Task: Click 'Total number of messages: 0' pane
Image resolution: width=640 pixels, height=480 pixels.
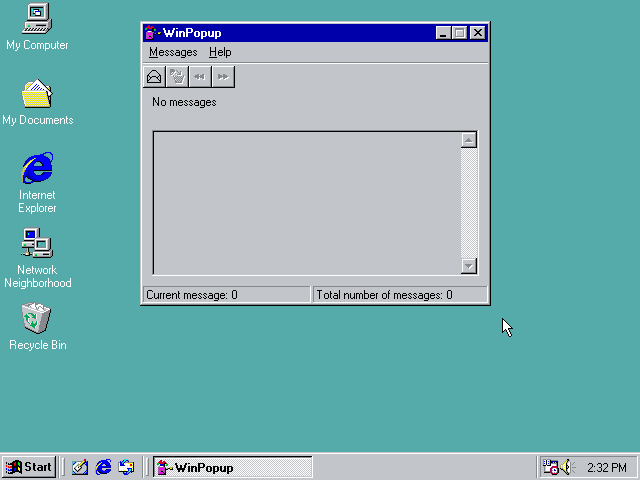Action: coord(400,295)
